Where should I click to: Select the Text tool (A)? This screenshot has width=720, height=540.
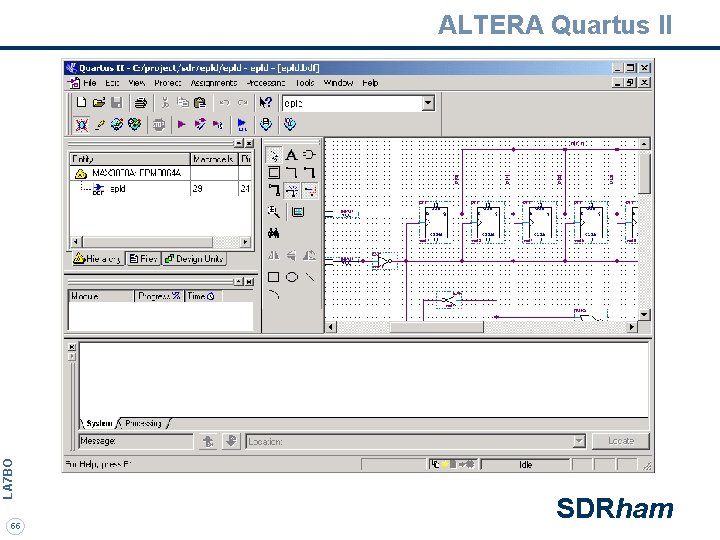(x=291, y=155)
